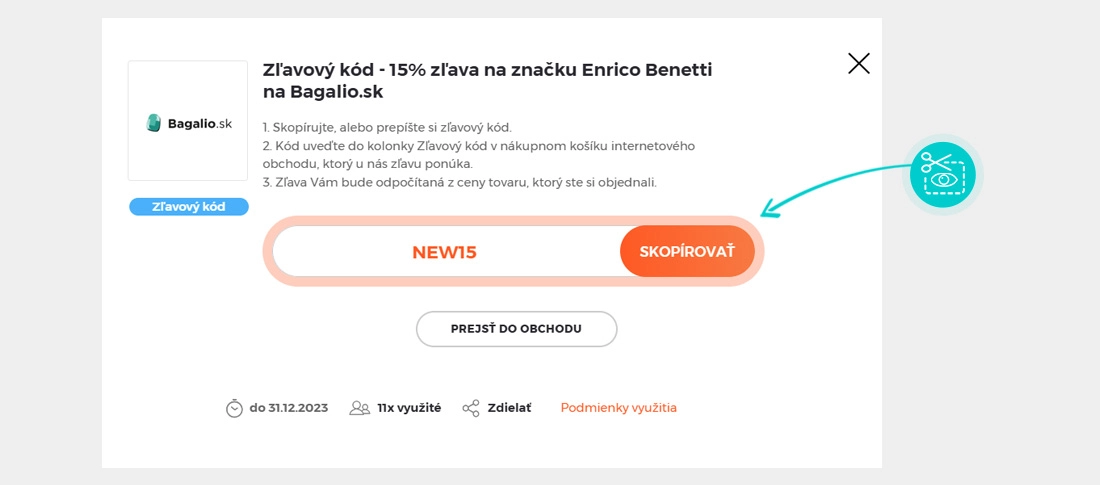This screenshot has height=485, width=1100.
Task: Click the teal scissors coupon icon
Action: (x=943, y=175)
